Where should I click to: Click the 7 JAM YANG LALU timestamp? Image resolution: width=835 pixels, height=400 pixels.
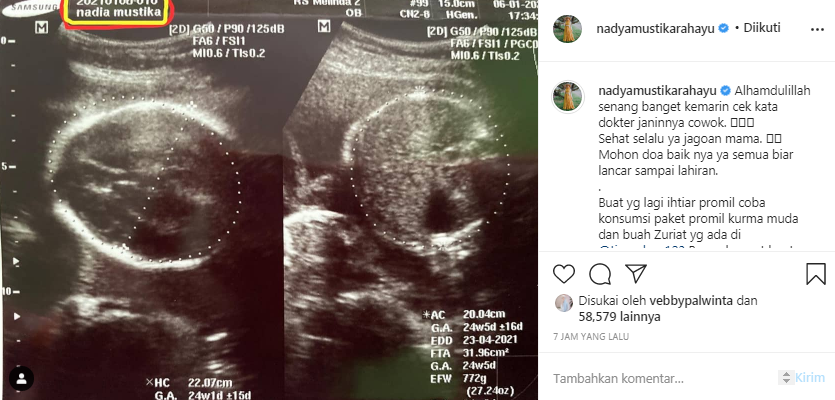(x=591, y=337)
